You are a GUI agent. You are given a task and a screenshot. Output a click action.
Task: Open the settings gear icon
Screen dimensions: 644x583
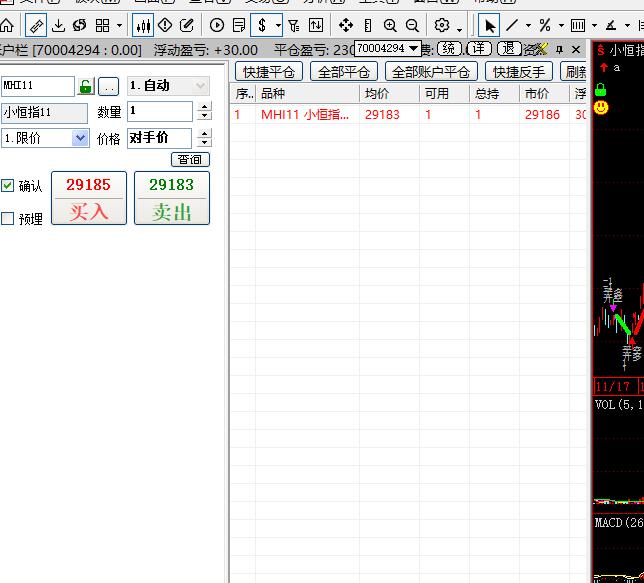point(442,25)
